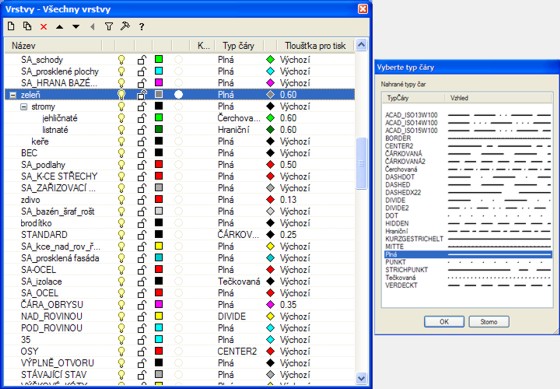This screenshot has height=389, width=560.
Task: Select HIDDEN line type in list
Action: click(468, 224)
